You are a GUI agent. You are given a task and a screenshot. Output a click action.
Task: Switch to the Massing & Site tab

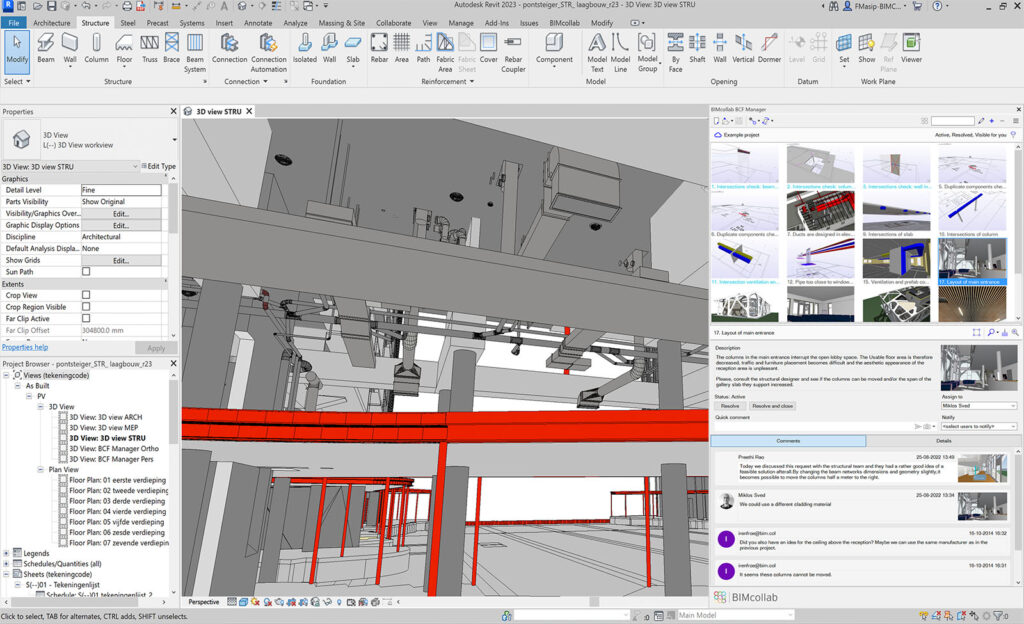tap(342, 23)
